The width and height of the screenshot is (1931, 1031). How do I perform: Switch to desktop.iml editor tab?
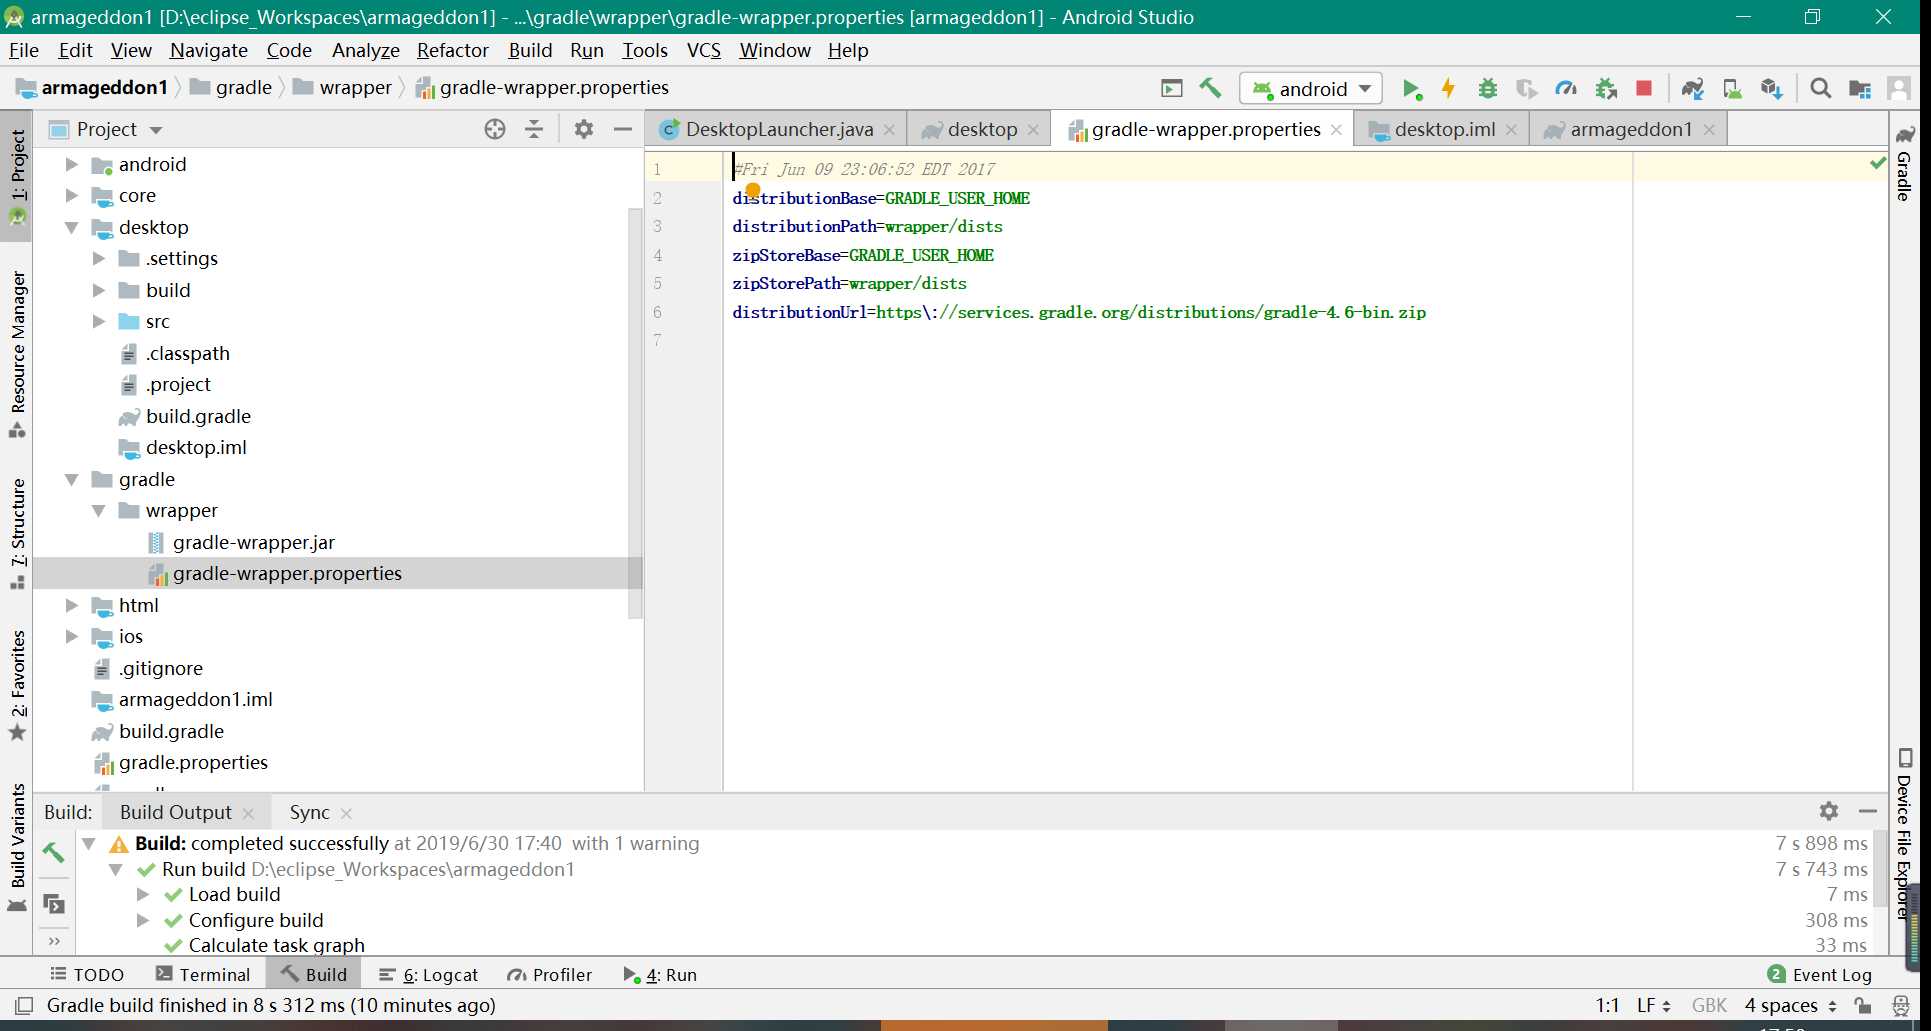[x=1443, y=129]
